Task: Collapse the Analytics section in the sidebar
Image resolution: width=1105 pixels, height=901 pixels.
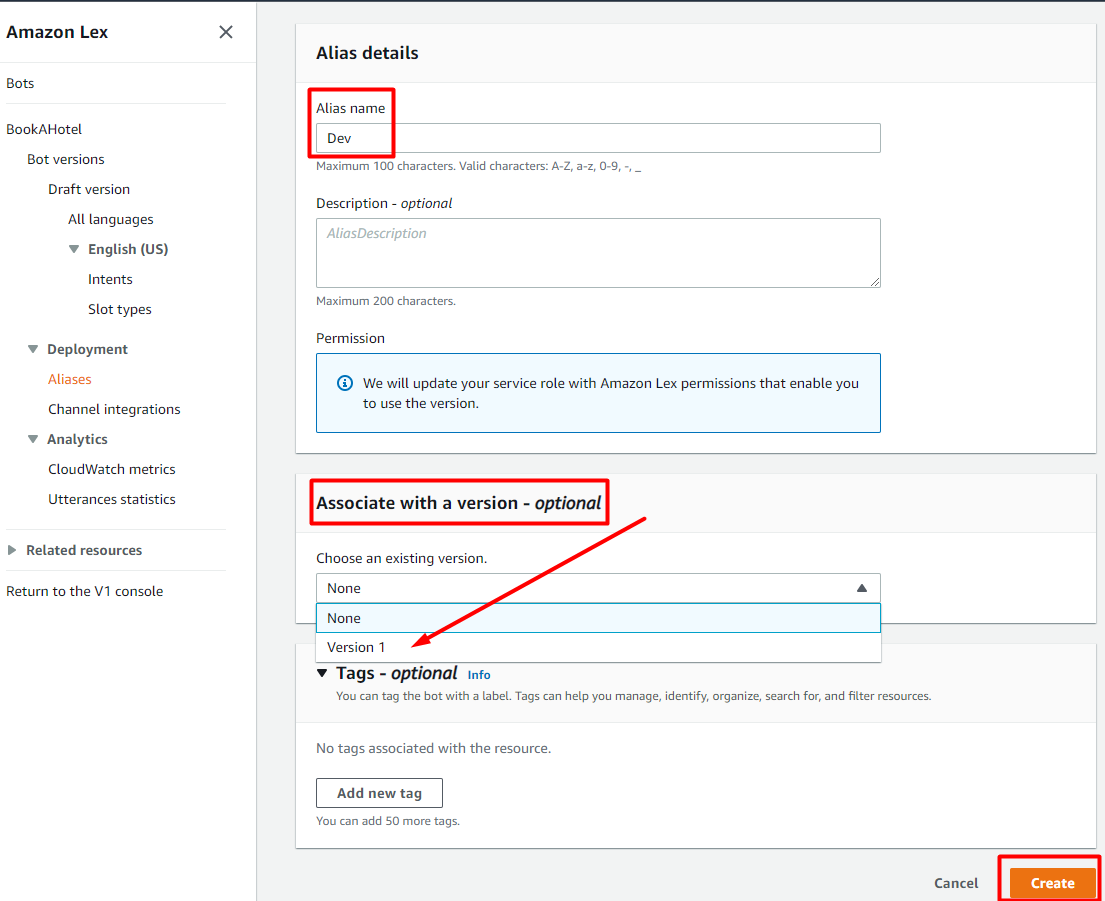Action: pyautogui.click(x=33, y=438)
